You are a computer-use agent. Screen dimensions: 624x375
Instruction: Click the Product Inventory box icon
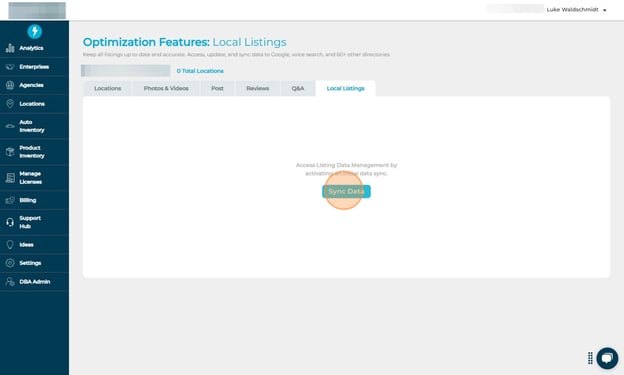10,152
